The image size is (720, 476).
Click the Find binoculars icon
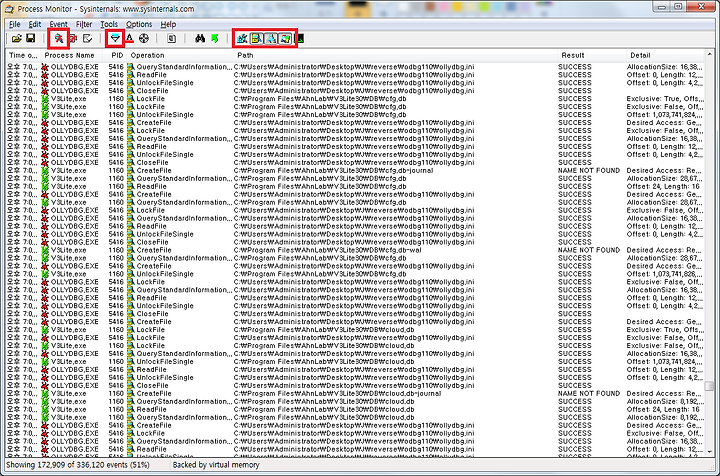(200, 39)
